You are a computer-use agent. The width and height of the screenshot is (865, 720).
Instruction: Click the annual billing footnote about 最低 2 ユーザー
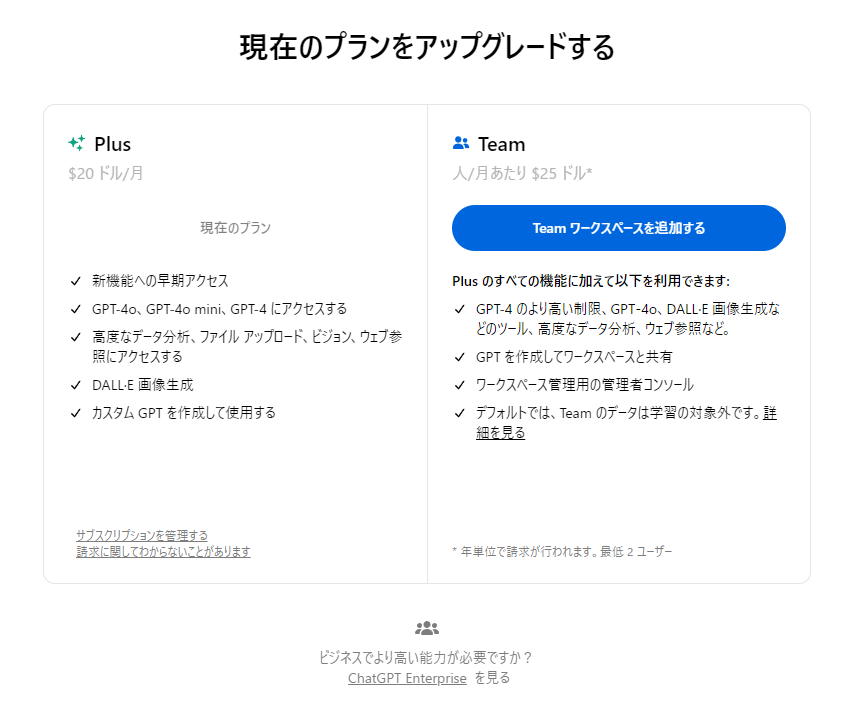(562, 551)
